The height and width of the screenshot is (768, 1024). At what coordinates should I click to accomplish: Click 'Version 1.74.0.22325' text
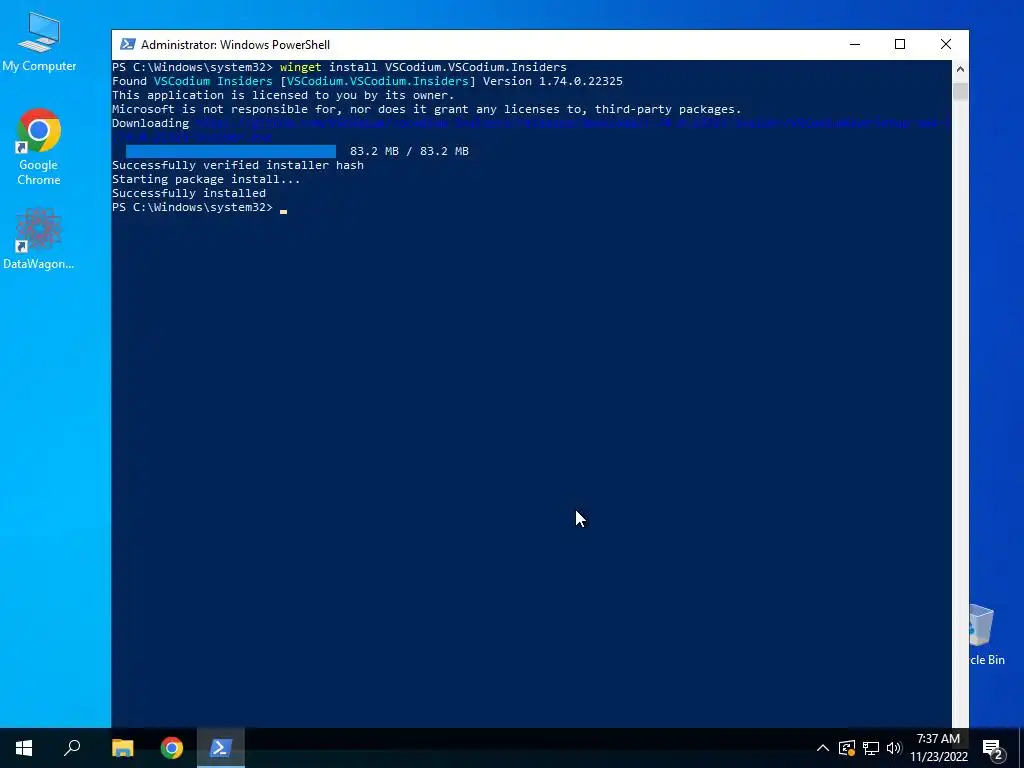(x=552, y=81)
